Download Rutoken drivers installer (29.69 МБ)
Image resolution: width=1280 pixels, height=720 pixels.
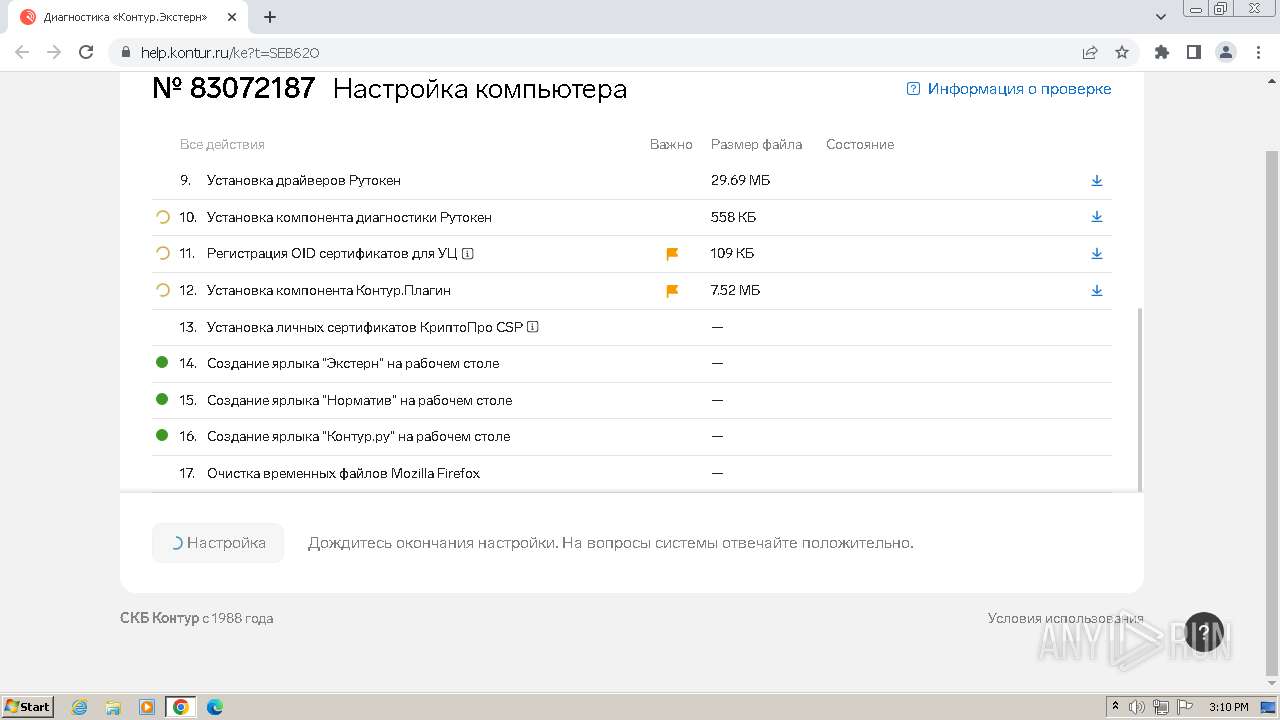(x=1096, y=181)
